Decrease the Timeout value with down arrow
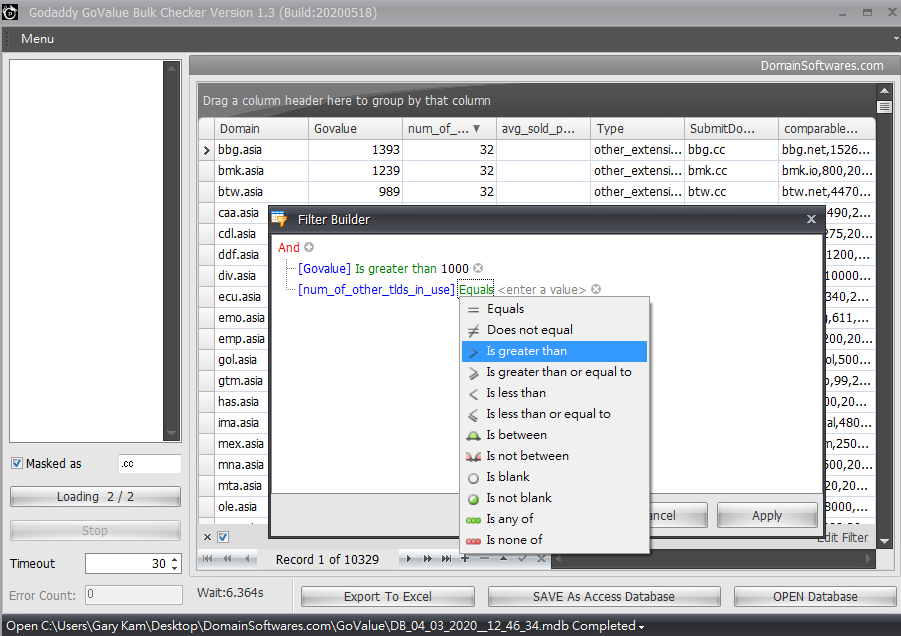901x636 pixels. pyautogui.click(x=175, y=568)
